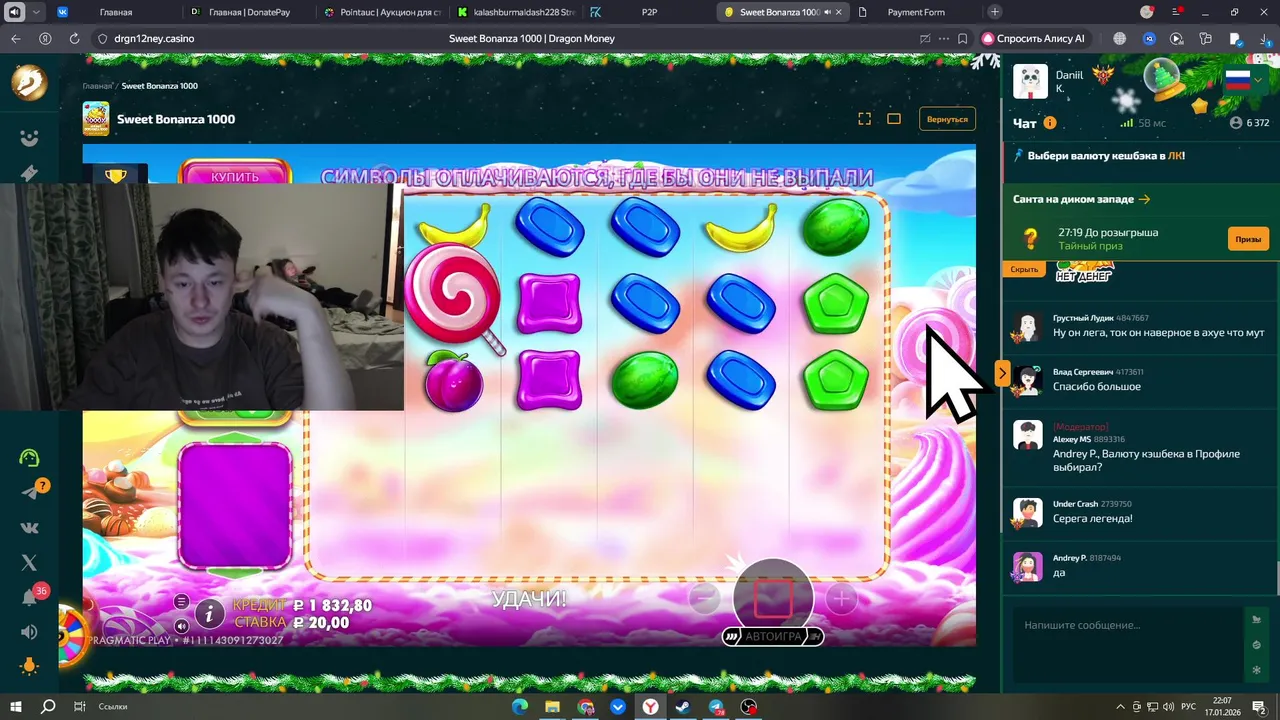1280x720 pixels.
Task: Open notifications bell with 36 badge
Action: [29, 597]
